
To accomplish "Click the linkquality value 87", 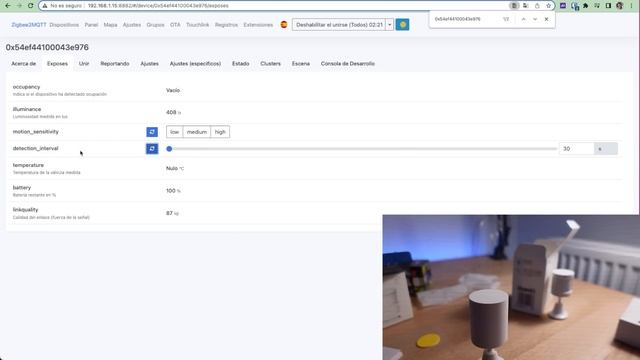I will (x=169, y=213).
